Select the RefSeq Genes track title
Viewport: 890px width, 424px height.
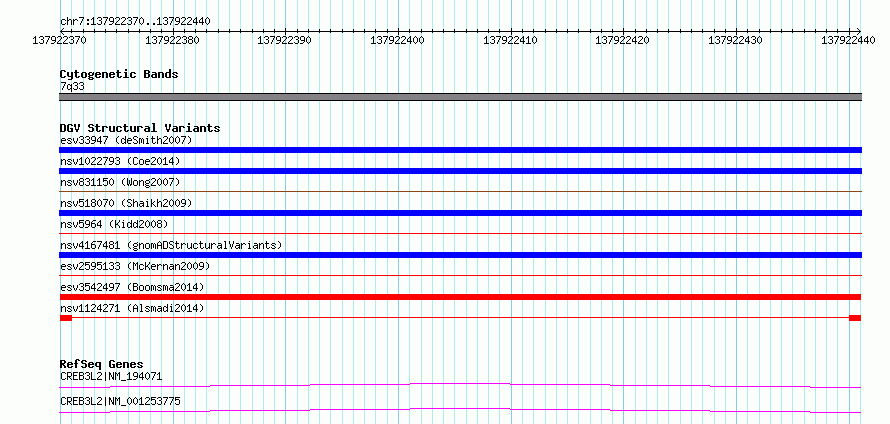tap(102, 364)
